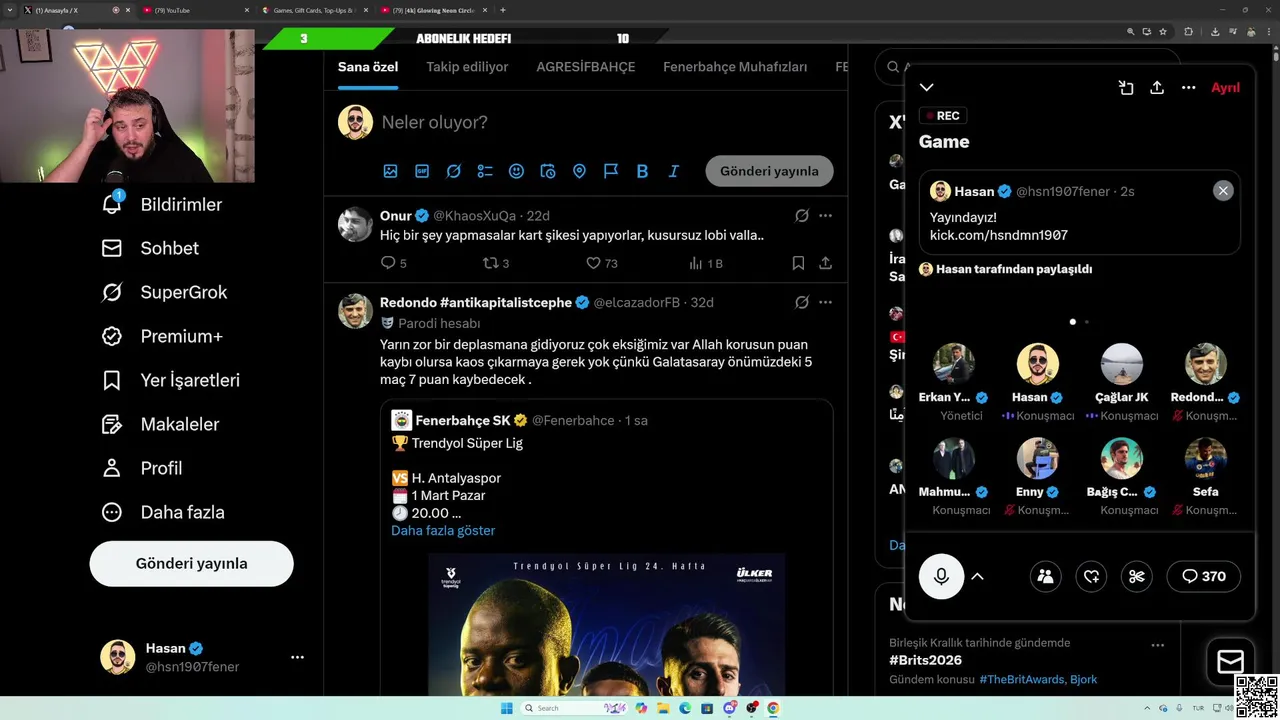Open account options dots next to Hasan

tap(297, 657)
